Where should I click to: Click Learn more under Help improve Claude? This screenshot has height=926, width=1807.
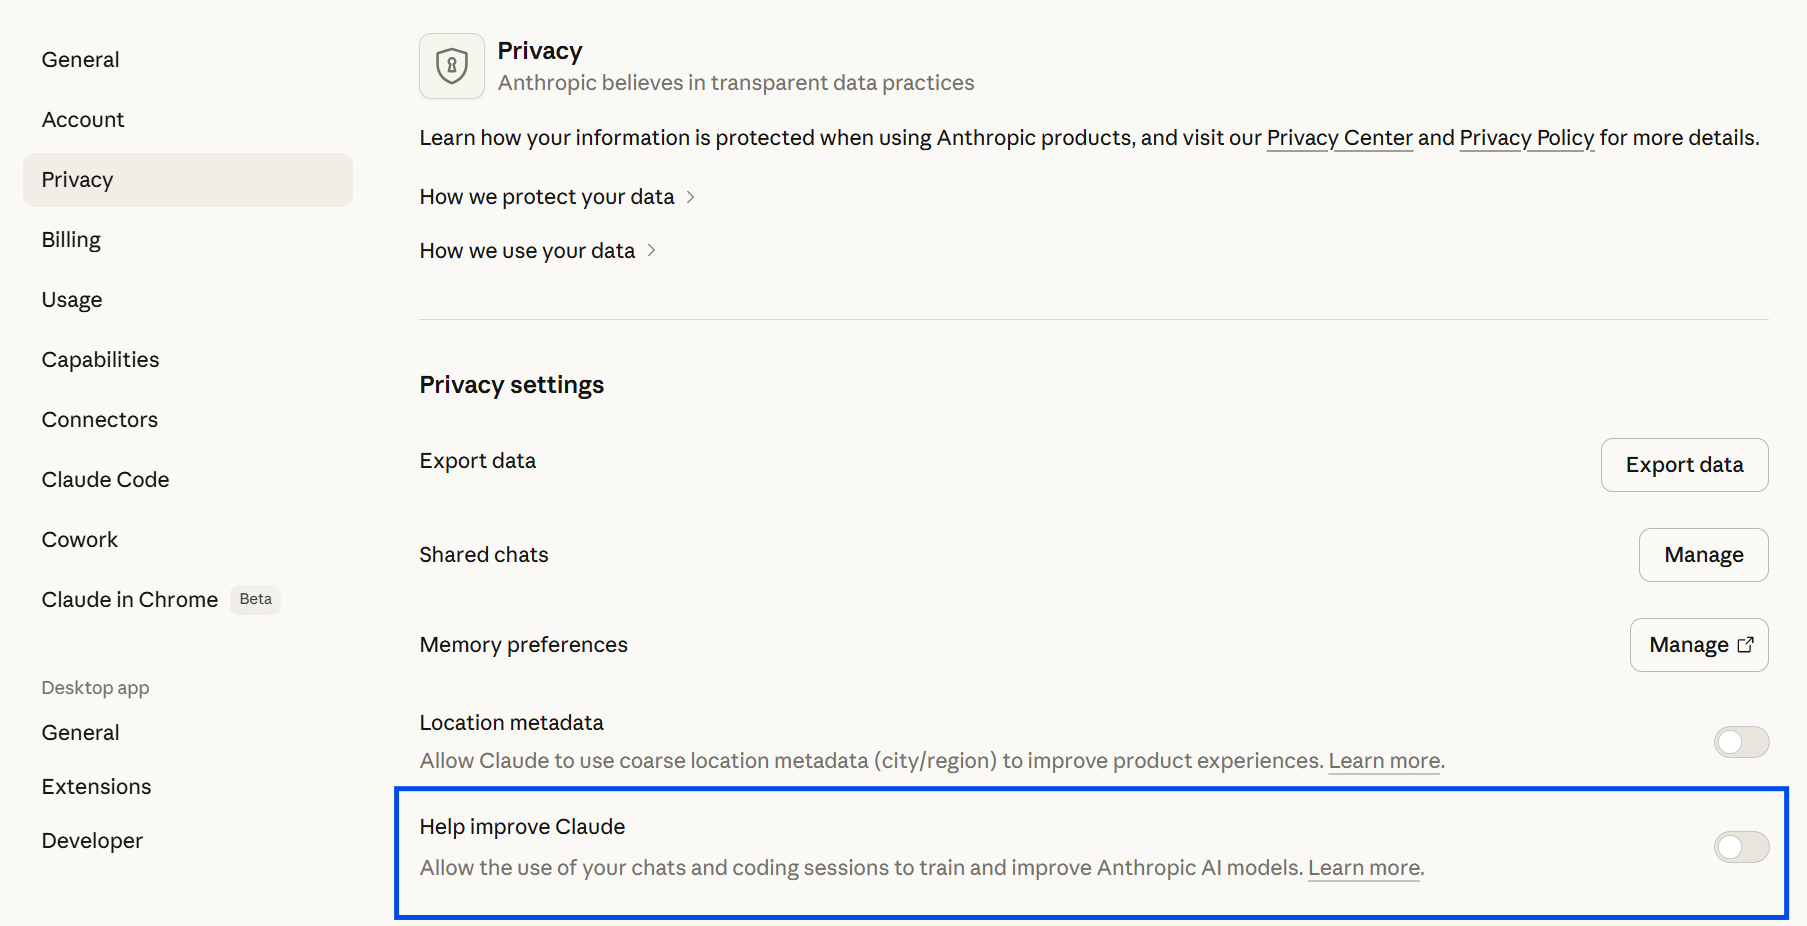1363,867
